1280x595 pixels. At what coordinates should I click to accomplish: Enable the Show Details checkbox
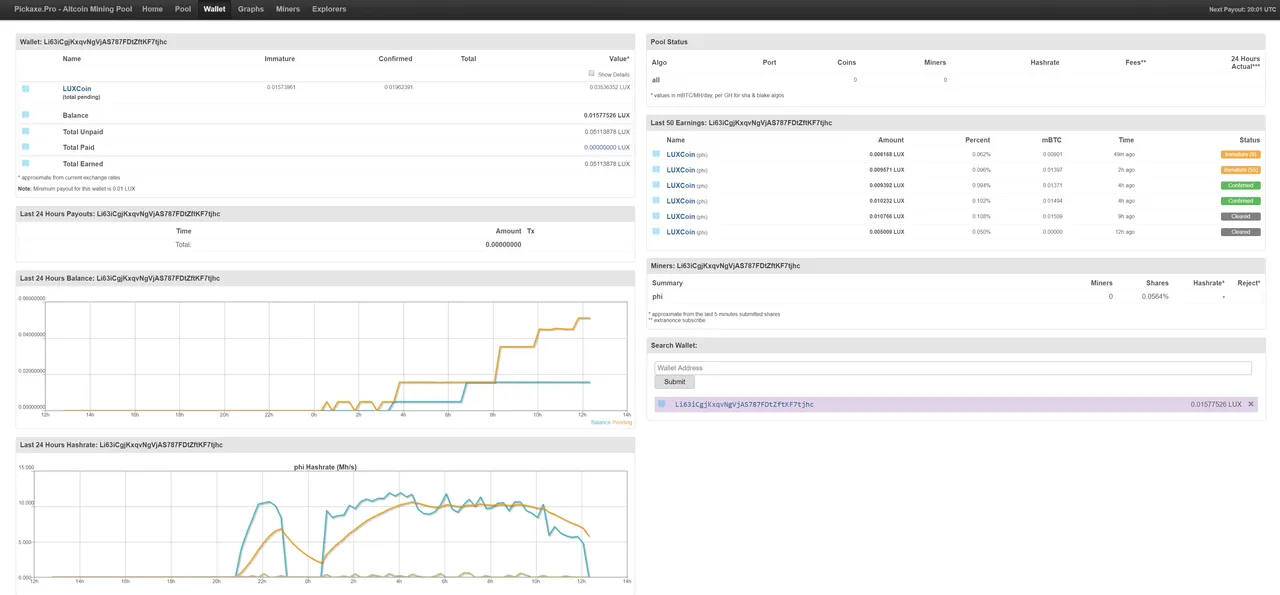tap(592, 73)
